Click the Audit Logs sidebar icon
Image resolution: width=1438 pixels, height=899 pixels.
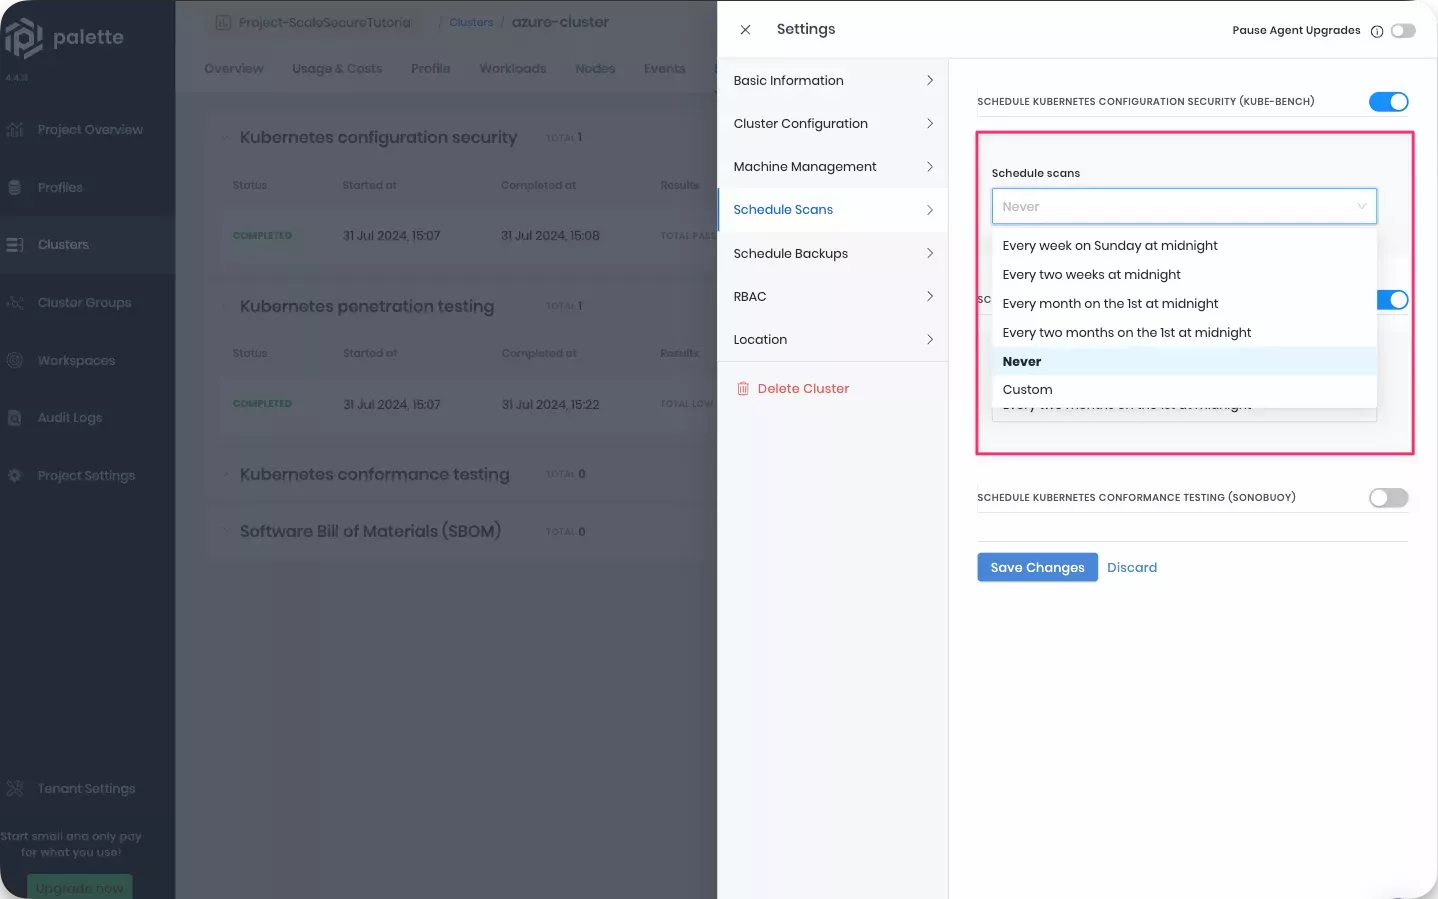point(15,418)
